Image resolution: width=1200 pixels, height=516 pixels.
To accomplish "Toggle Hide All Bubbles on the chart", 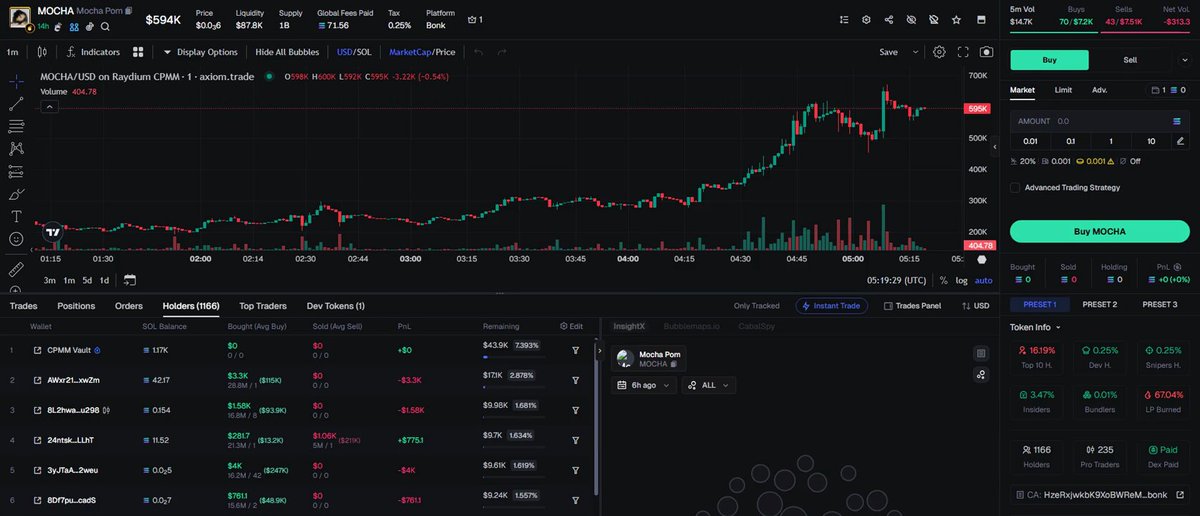I will point(287,52).
